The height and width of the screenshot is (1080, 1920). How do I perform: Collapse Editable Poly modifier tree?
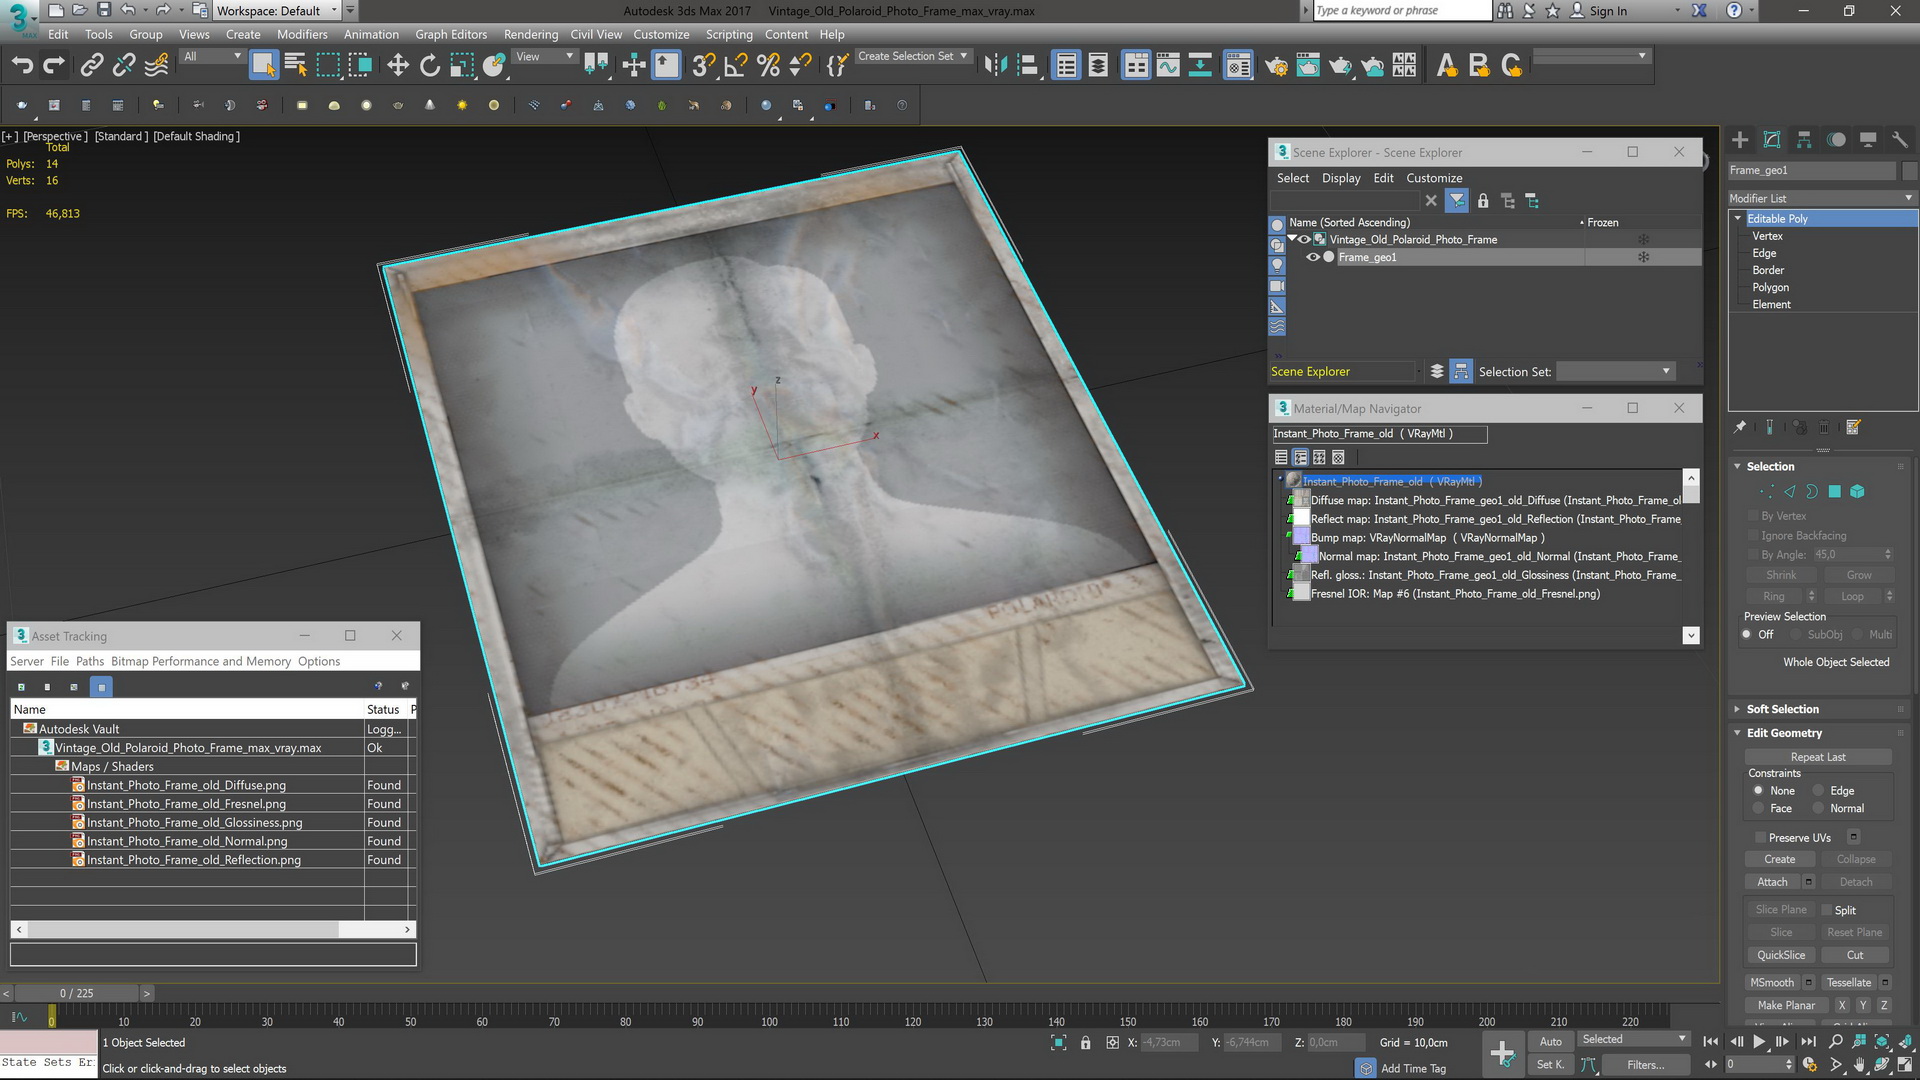point(1738,218)
